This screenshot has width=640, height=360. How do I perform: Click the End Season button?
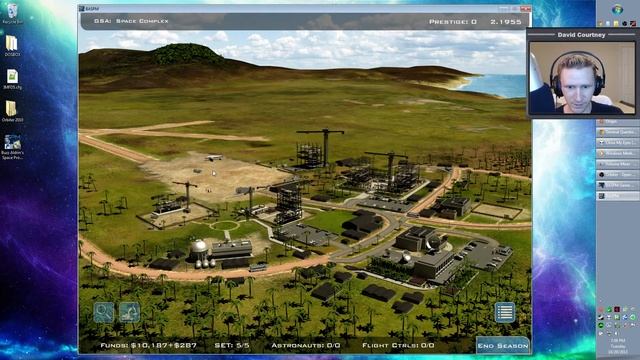pos(503,346)
